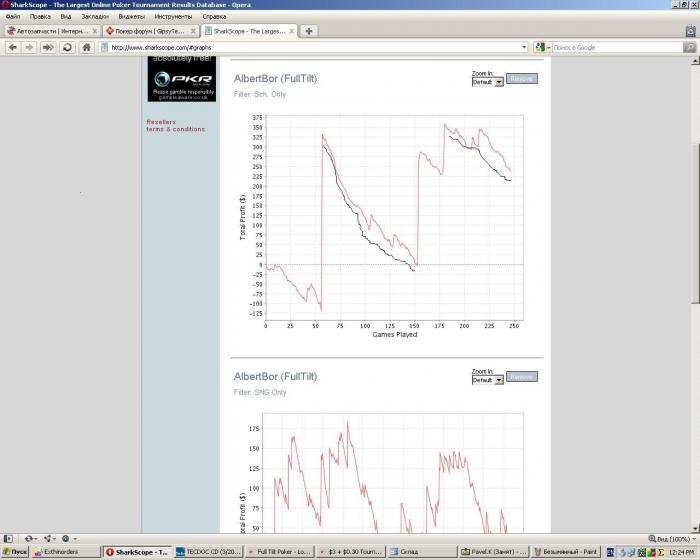700x560 pixels.
Task: Open closed tabs trash icon
Action: click(x=691, y=31)
